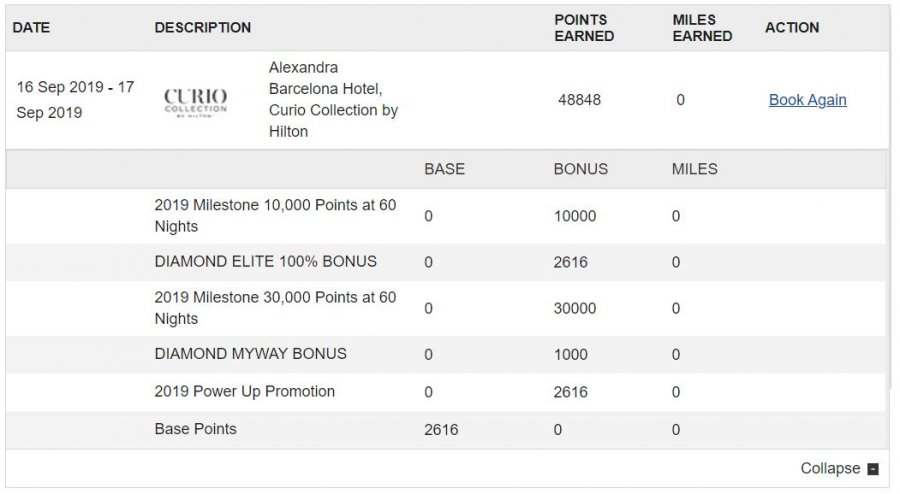
Task: Select the Alexandra Barcelona Hotel name
Action: tap(333, 100)
